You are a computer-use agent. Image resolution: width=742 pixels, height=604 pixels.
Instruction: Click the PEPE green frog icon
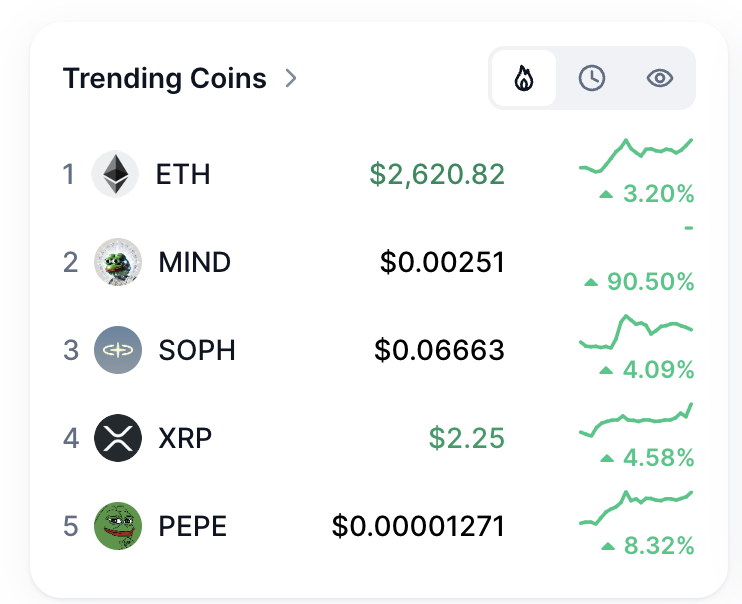(117, 526)
